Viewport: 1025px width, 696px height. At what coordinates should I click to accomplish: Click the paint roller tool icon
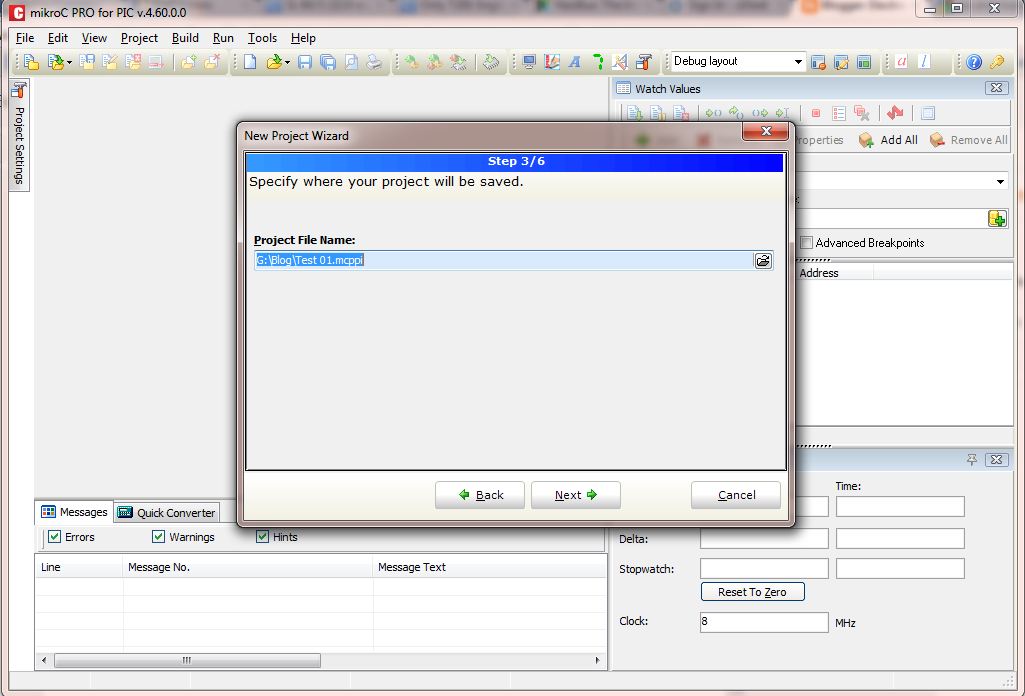[644, 62]
